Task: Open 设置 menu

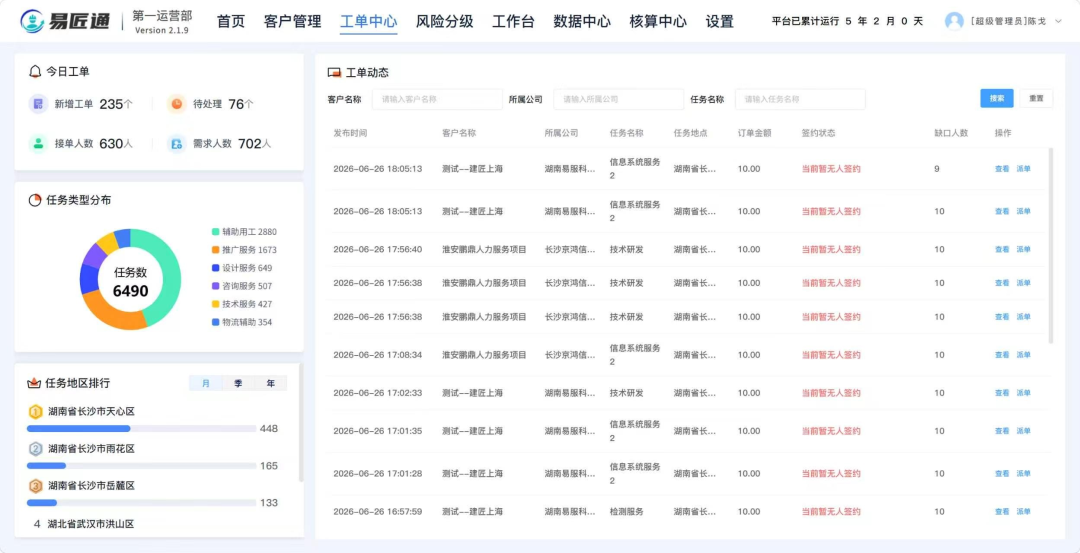Action: [x=720, y=21]
